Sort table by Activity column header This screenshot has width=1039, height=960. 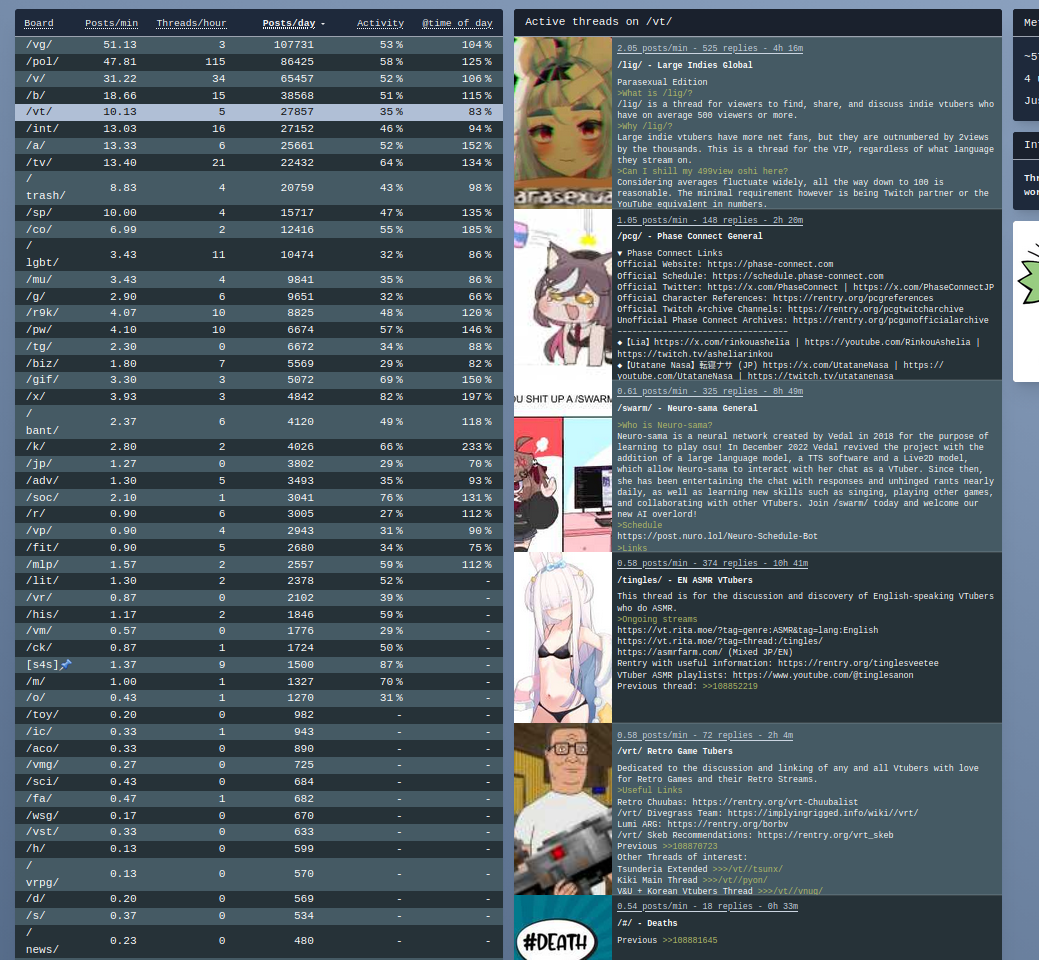(380, 23)
